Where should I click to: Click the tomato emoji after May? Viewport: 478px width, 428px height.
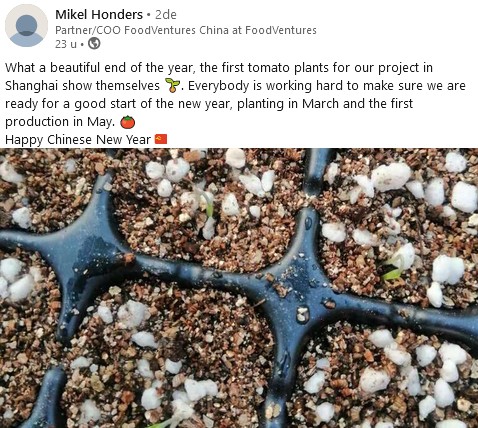pyautogui.click(x=128, y=122)
